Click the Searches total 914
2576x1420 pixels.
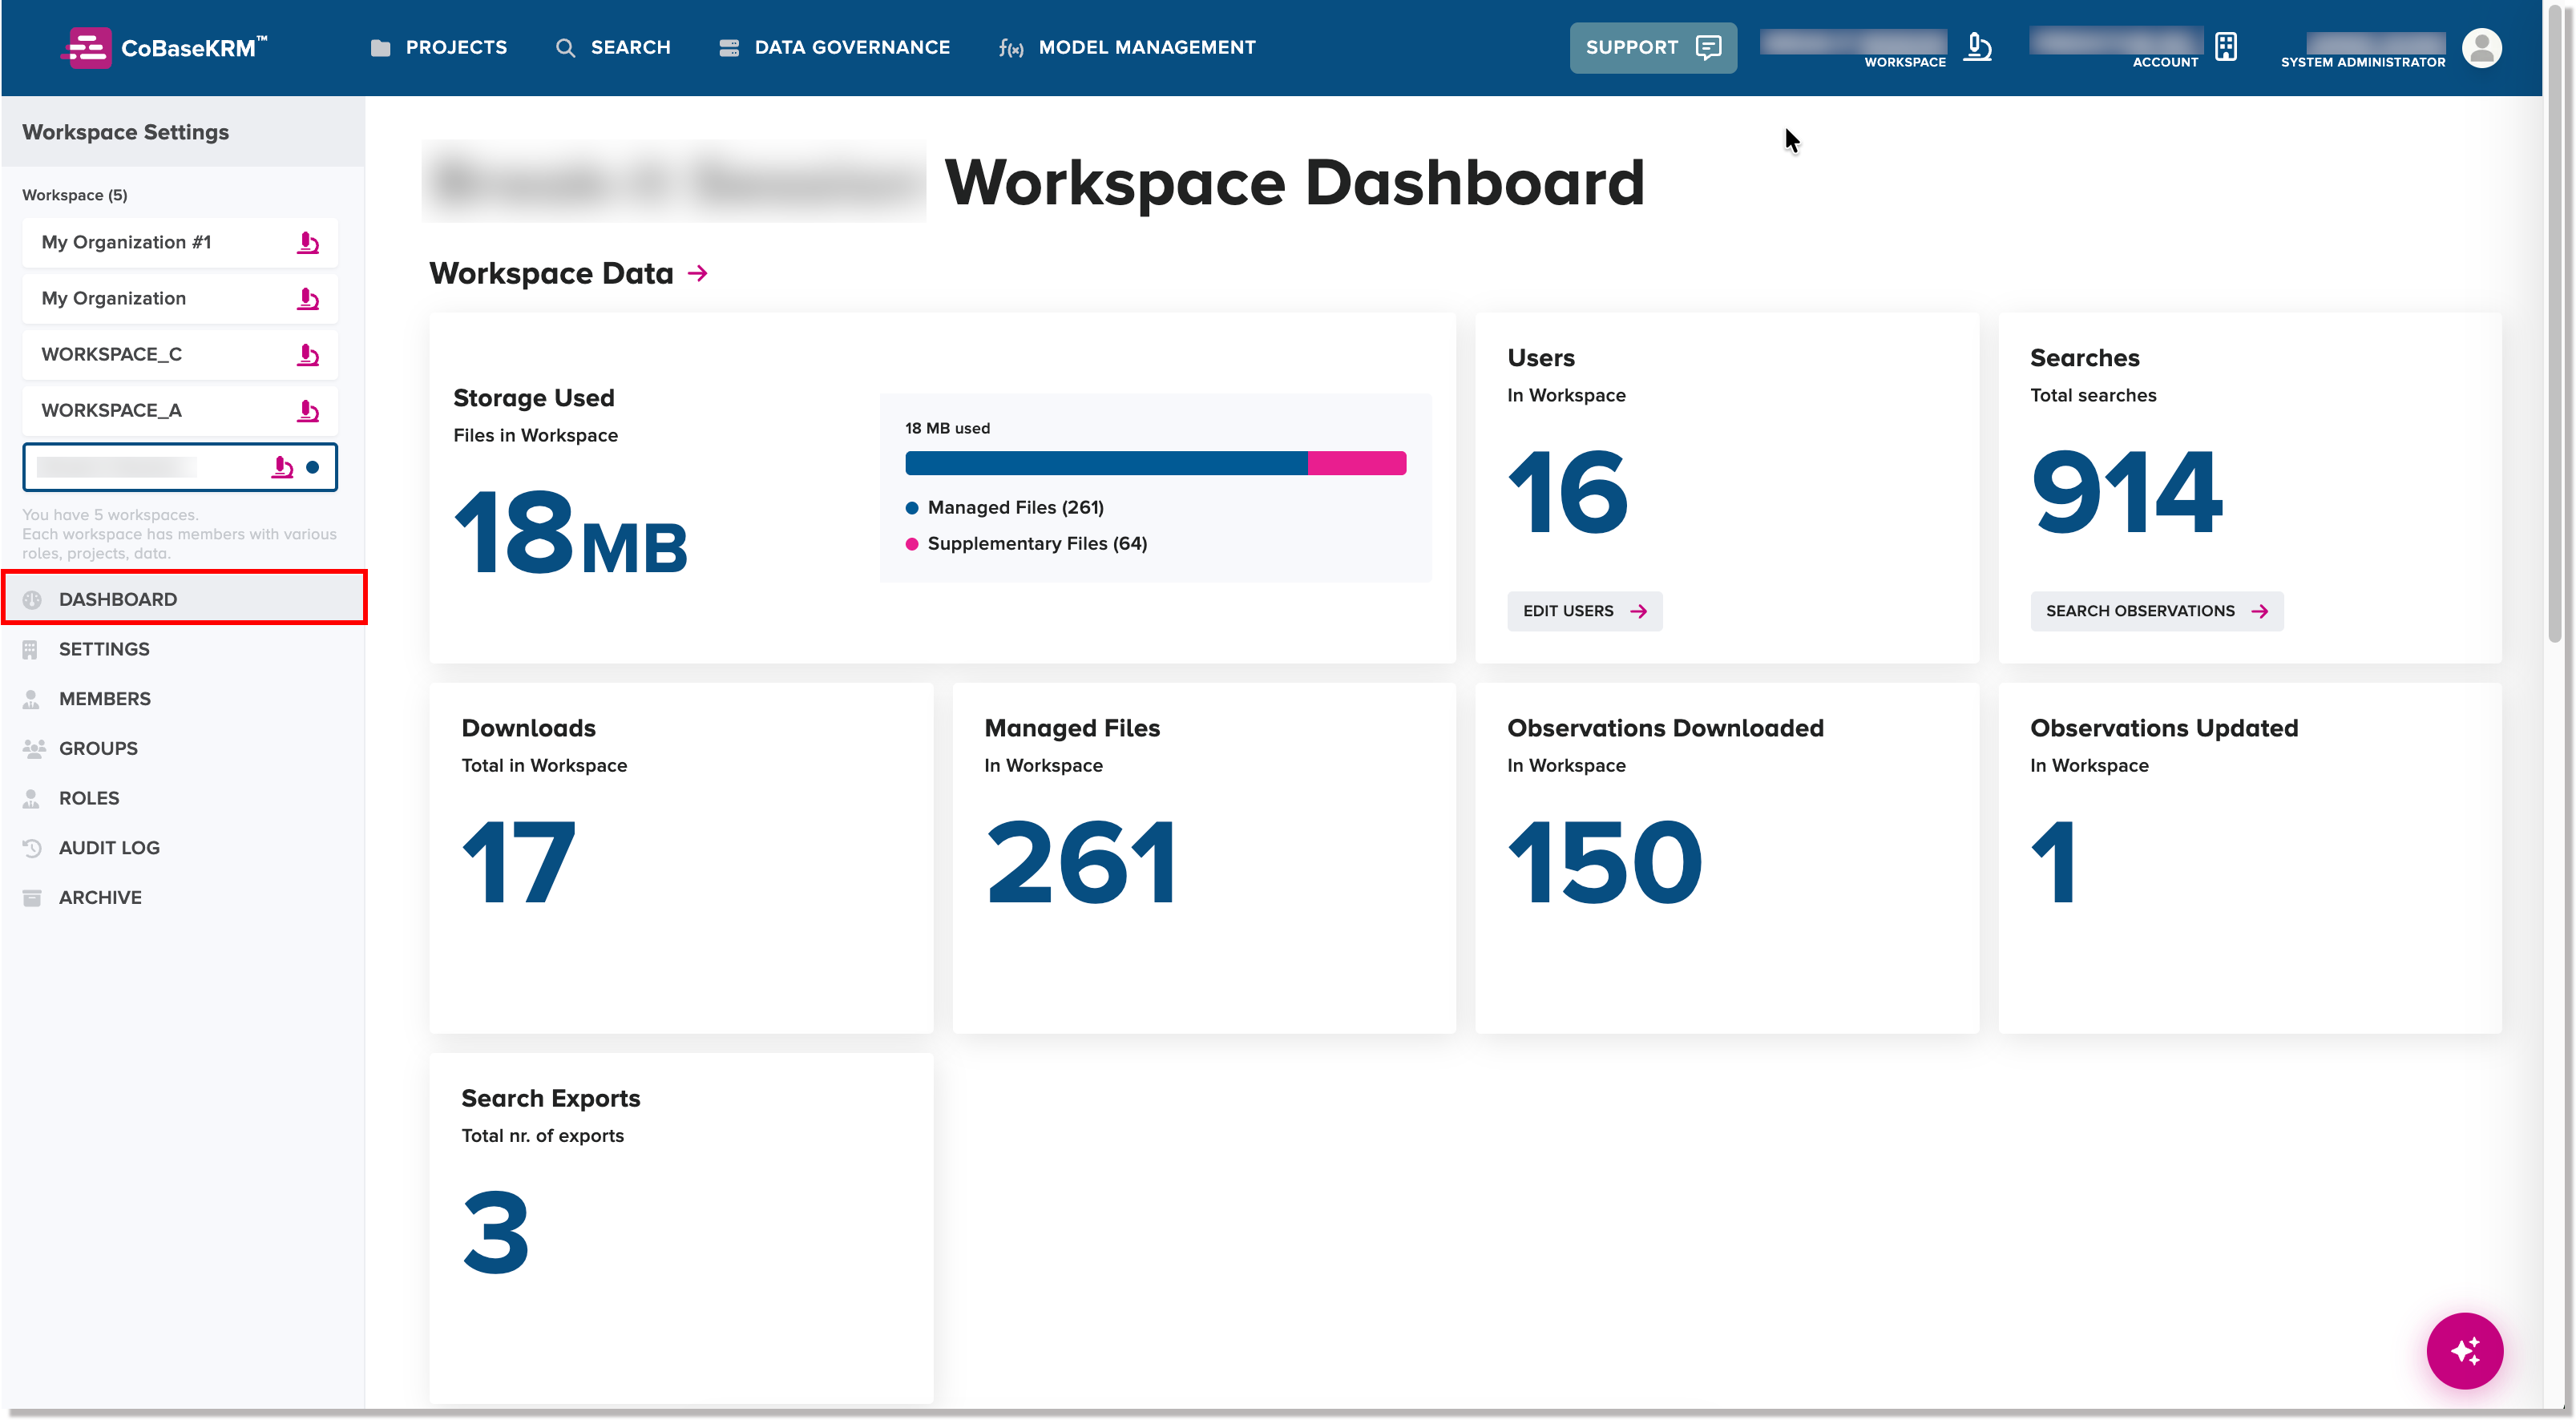coord(2126,491)
